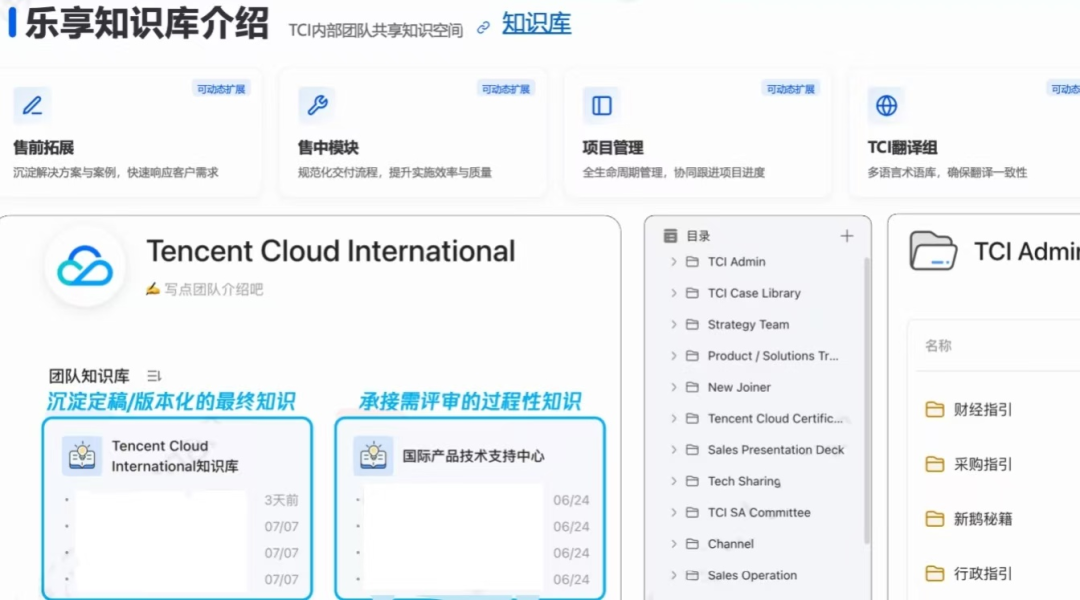Click the Tencent Cloud logo avatar
This screenshot has height=600, width=1080.
[x=85, y=266]
